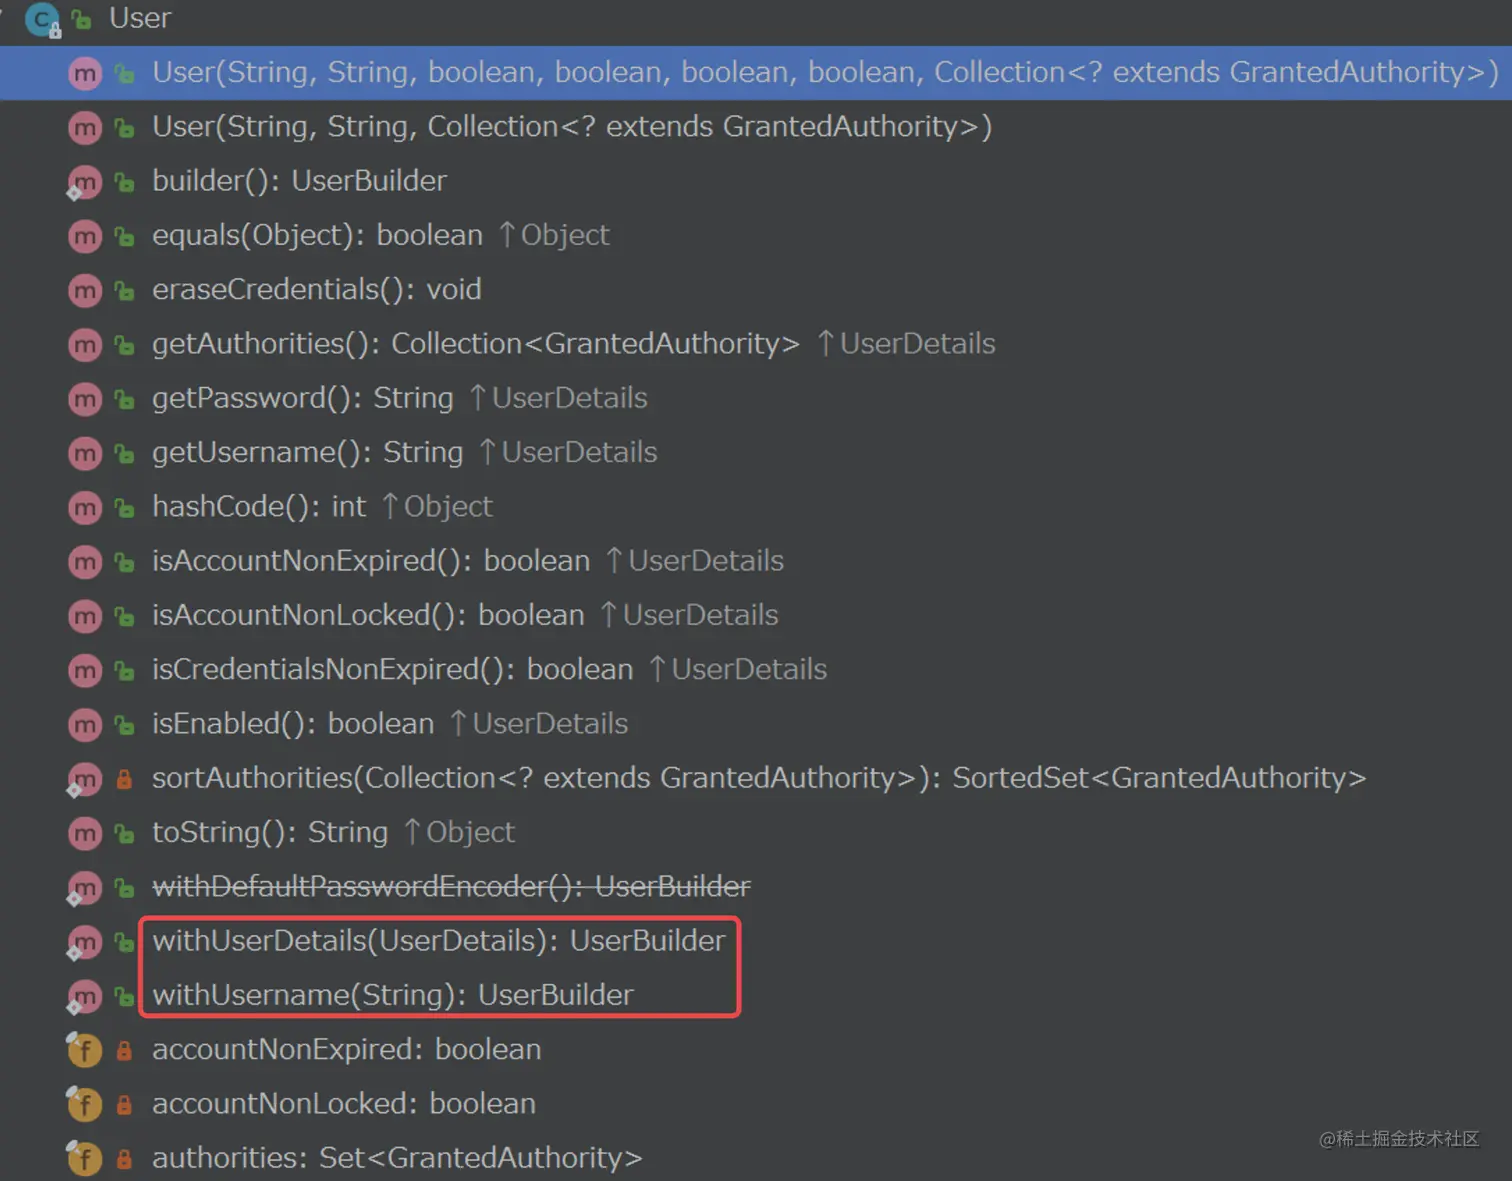The height and width of the screenshot is (1181, 1512).
Task: Select toString(): String
Action: click(x=270, y=832)
